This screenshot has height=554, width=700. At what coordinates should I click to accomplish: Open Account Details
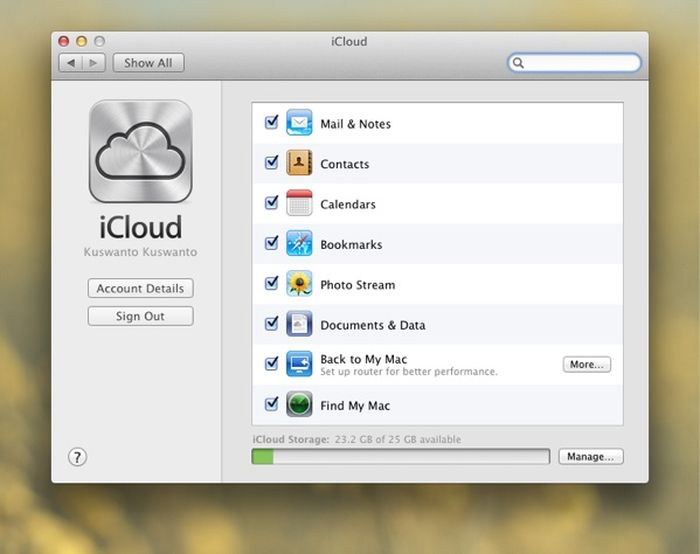pyautogui.click(x=141, y=288)
